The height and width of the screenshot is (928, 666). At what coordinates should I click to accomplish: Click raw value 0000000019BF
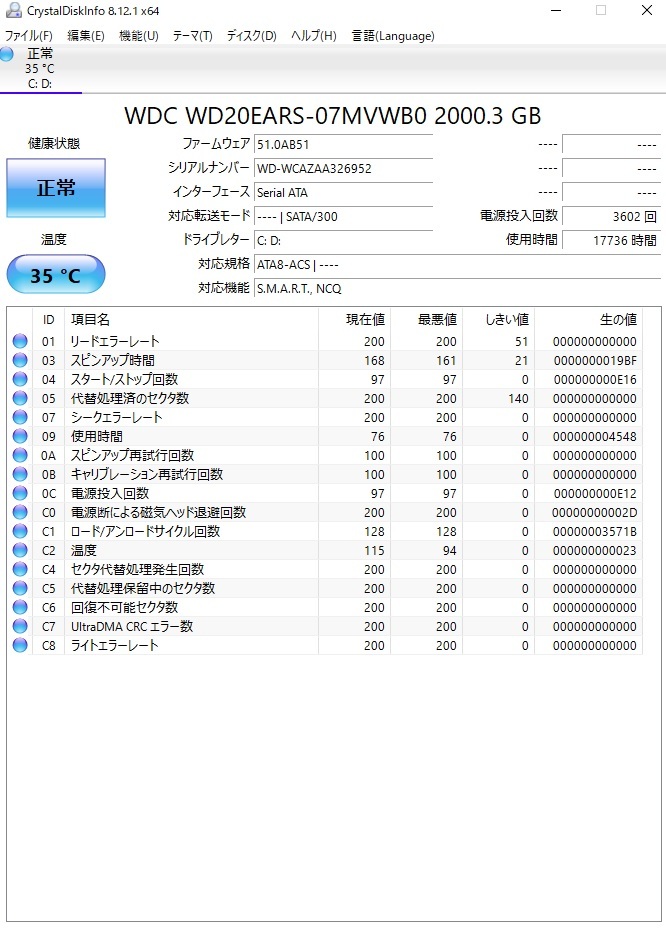(595, 360)
